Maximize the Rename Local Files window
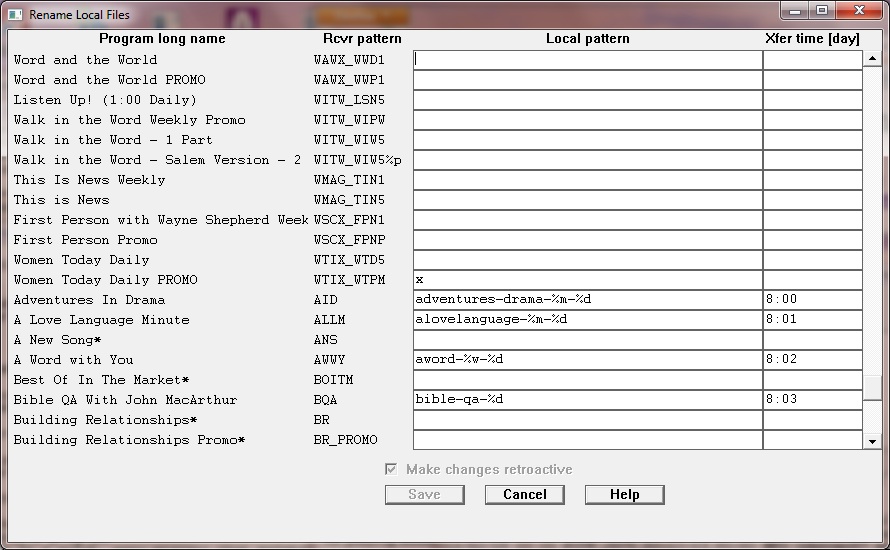The width and height of the screenshot is (890, 550). pos(821,11)
